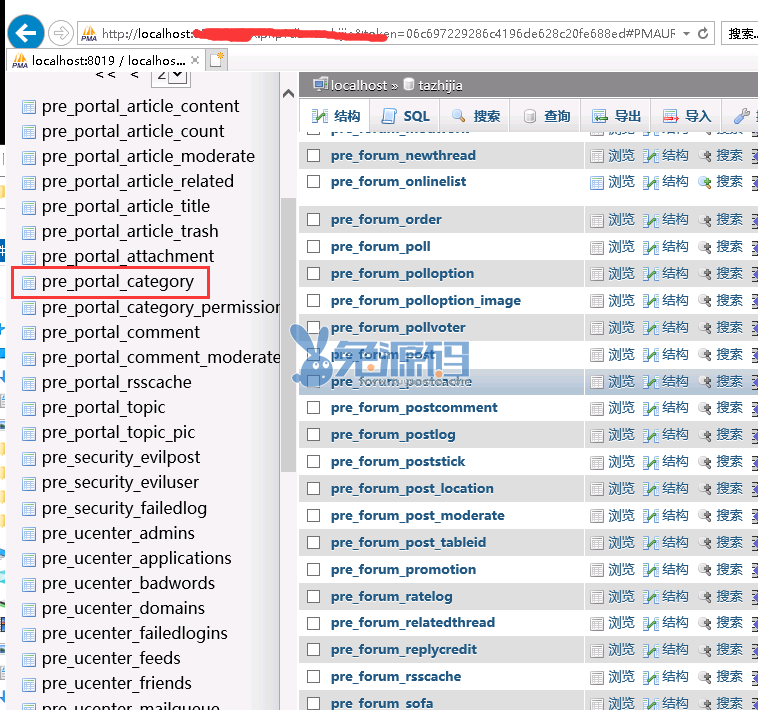Check the pre_forum_onlinelist checkbox
The height and width of the screenshot is (710, 758).
[313, 182]
